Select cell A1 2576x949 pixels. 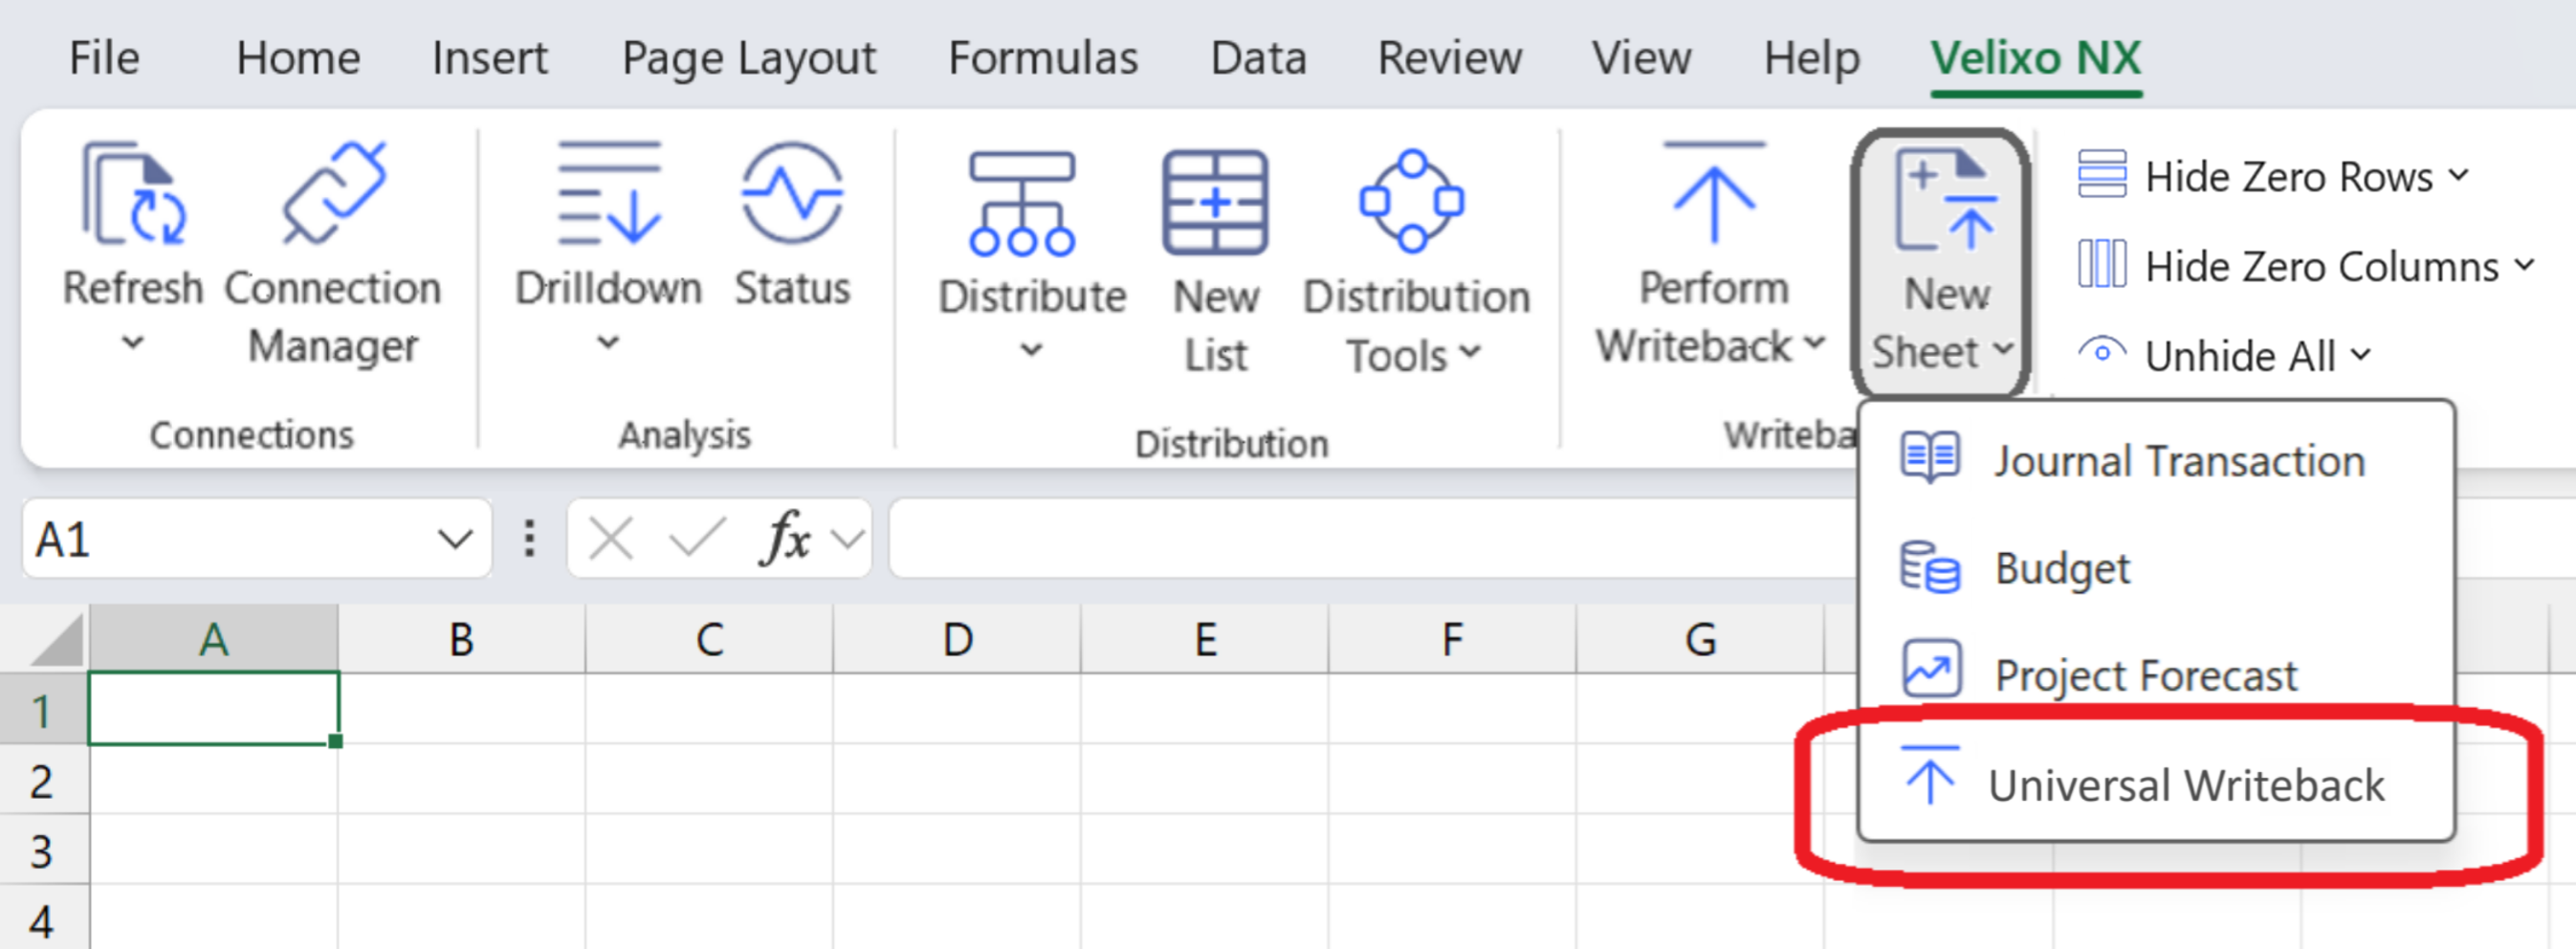(x=213, y=708)
